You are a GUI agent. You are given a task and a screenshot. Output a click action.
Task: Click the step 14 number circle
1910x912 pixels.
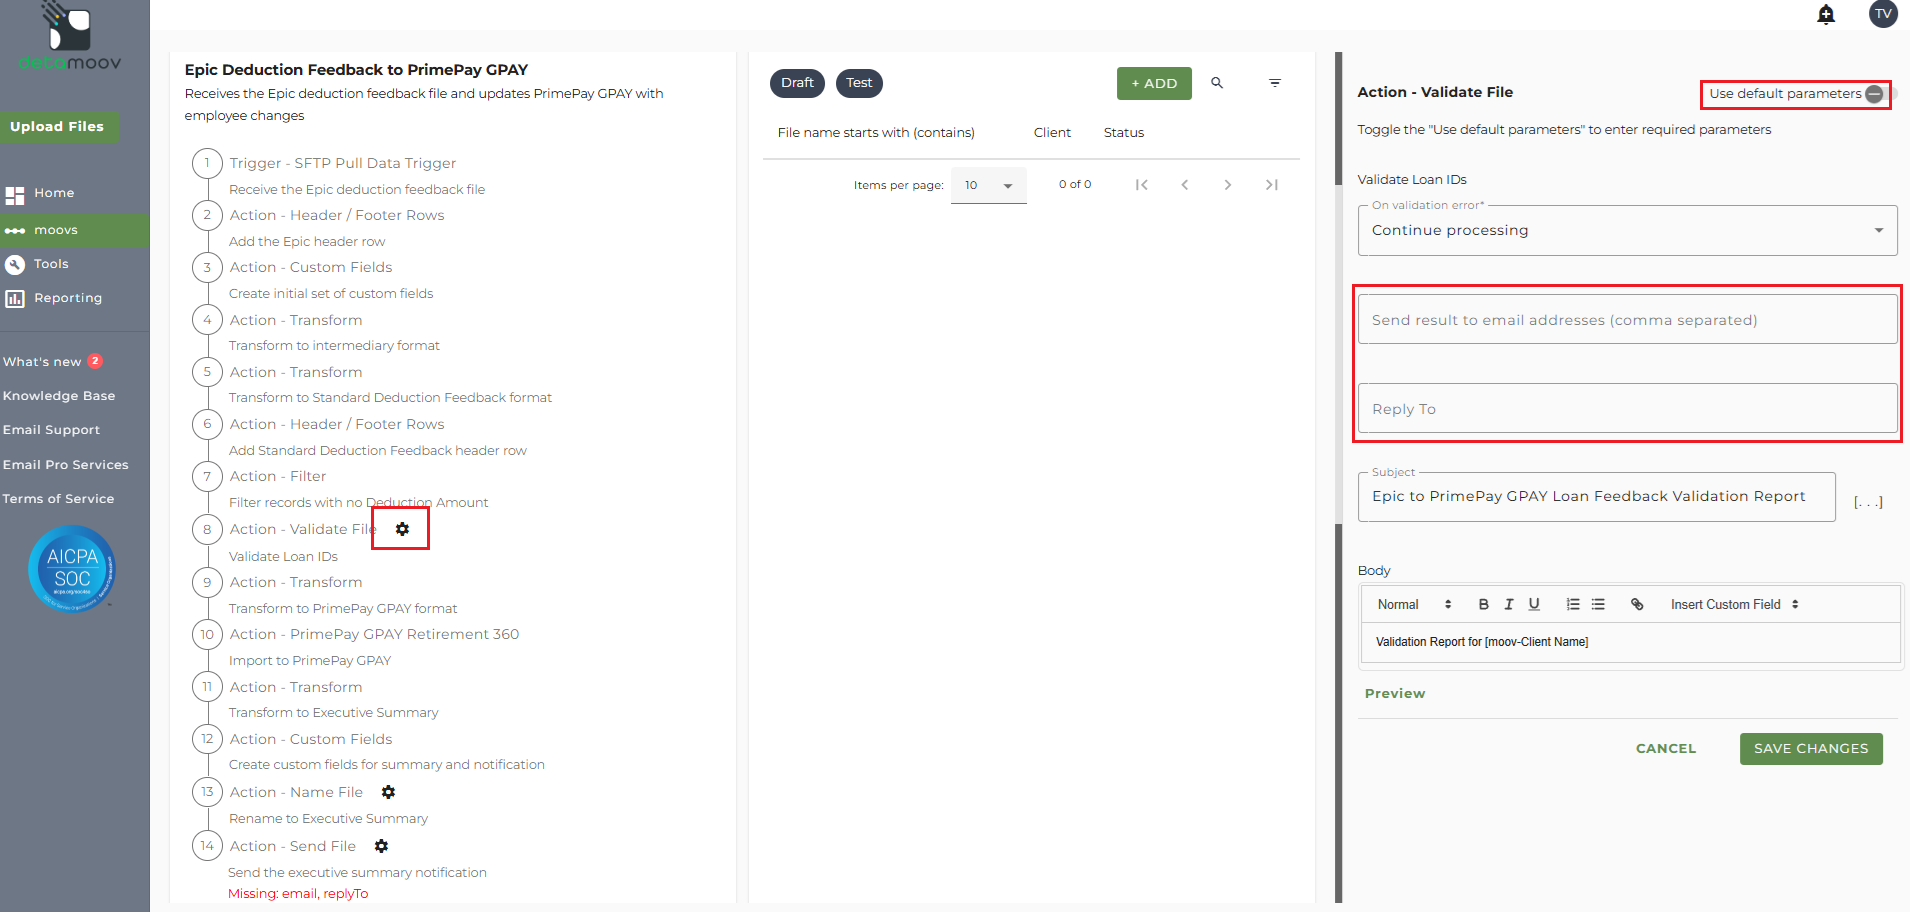tap(207, 846)
